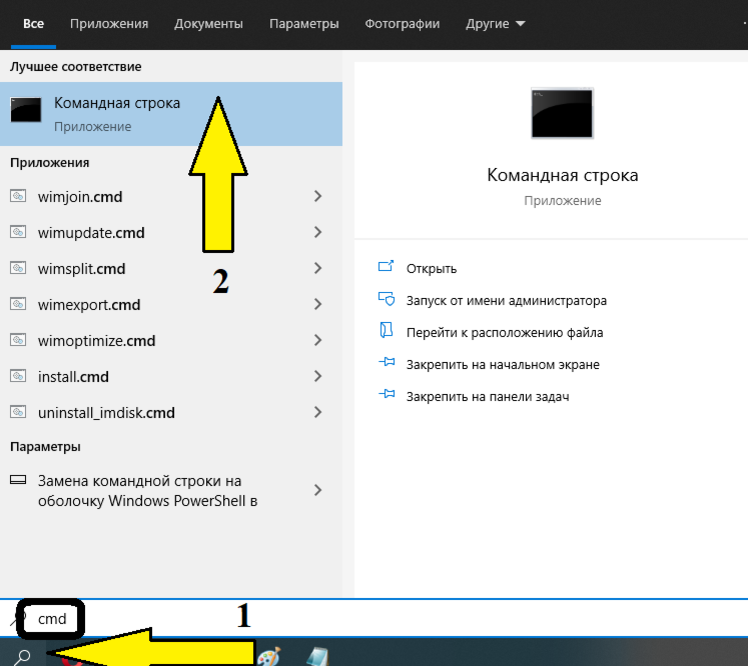Open the Командная строка best match result

pyautogui.click(x=171, y=114)
